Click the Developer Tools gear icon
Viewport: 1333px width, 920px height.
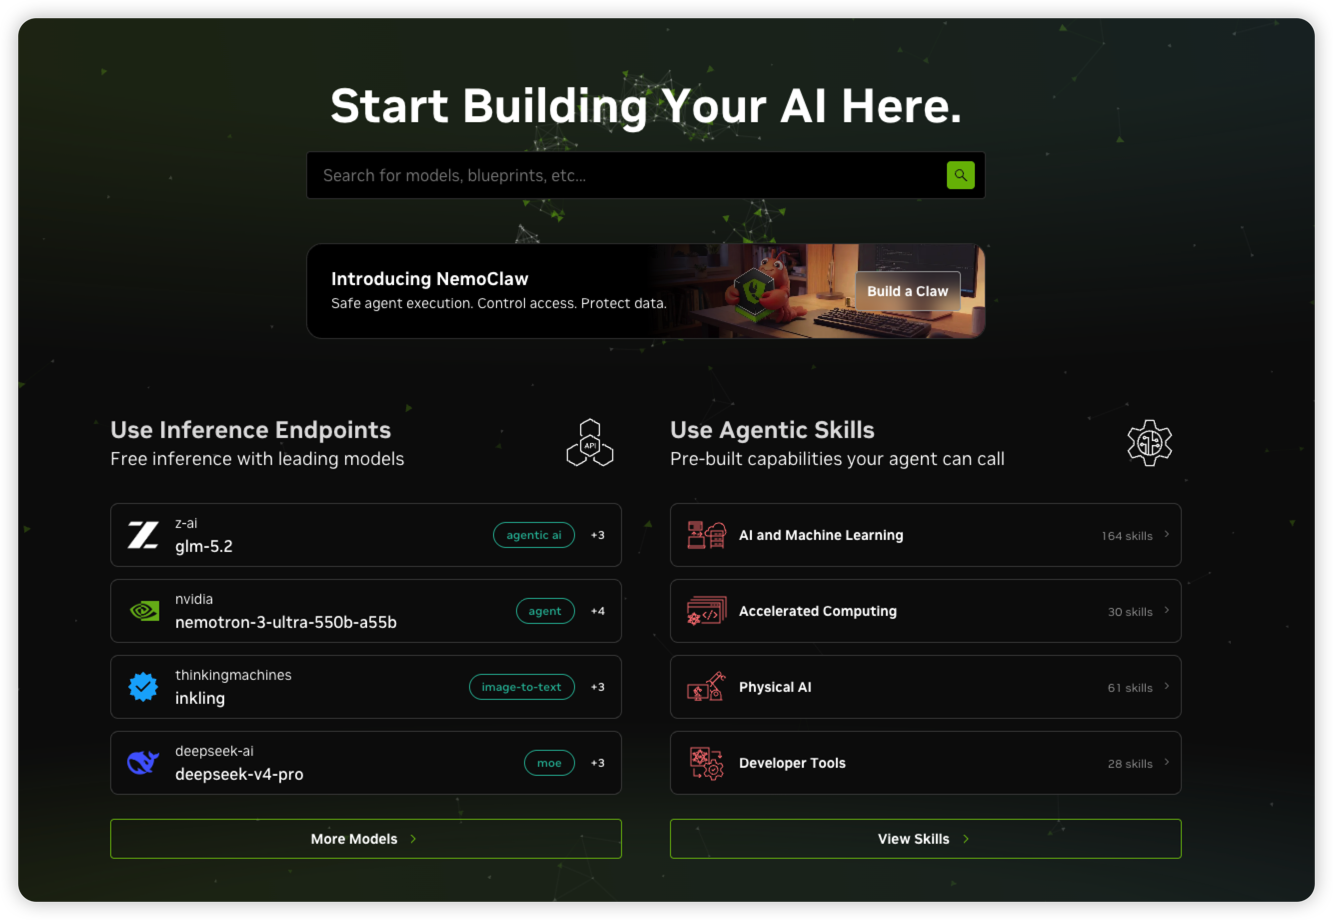click(706, 763)
